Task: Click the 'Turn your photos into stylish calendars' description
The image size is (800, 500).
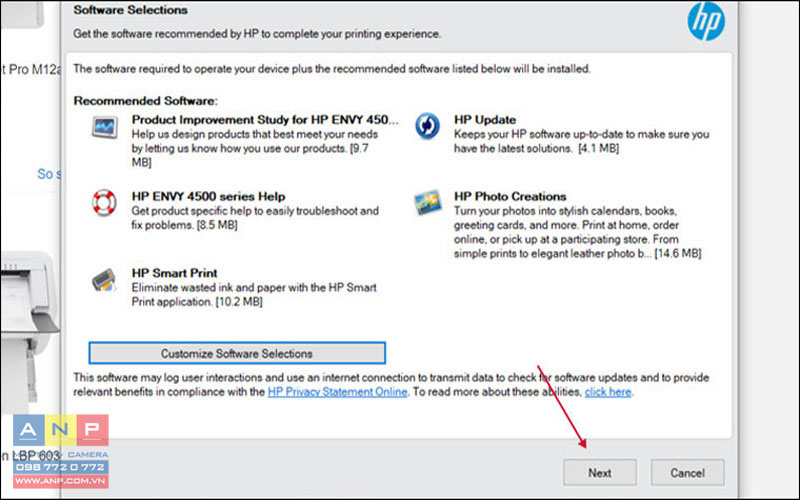Action: pyautogui.click(x=578, y=232)
